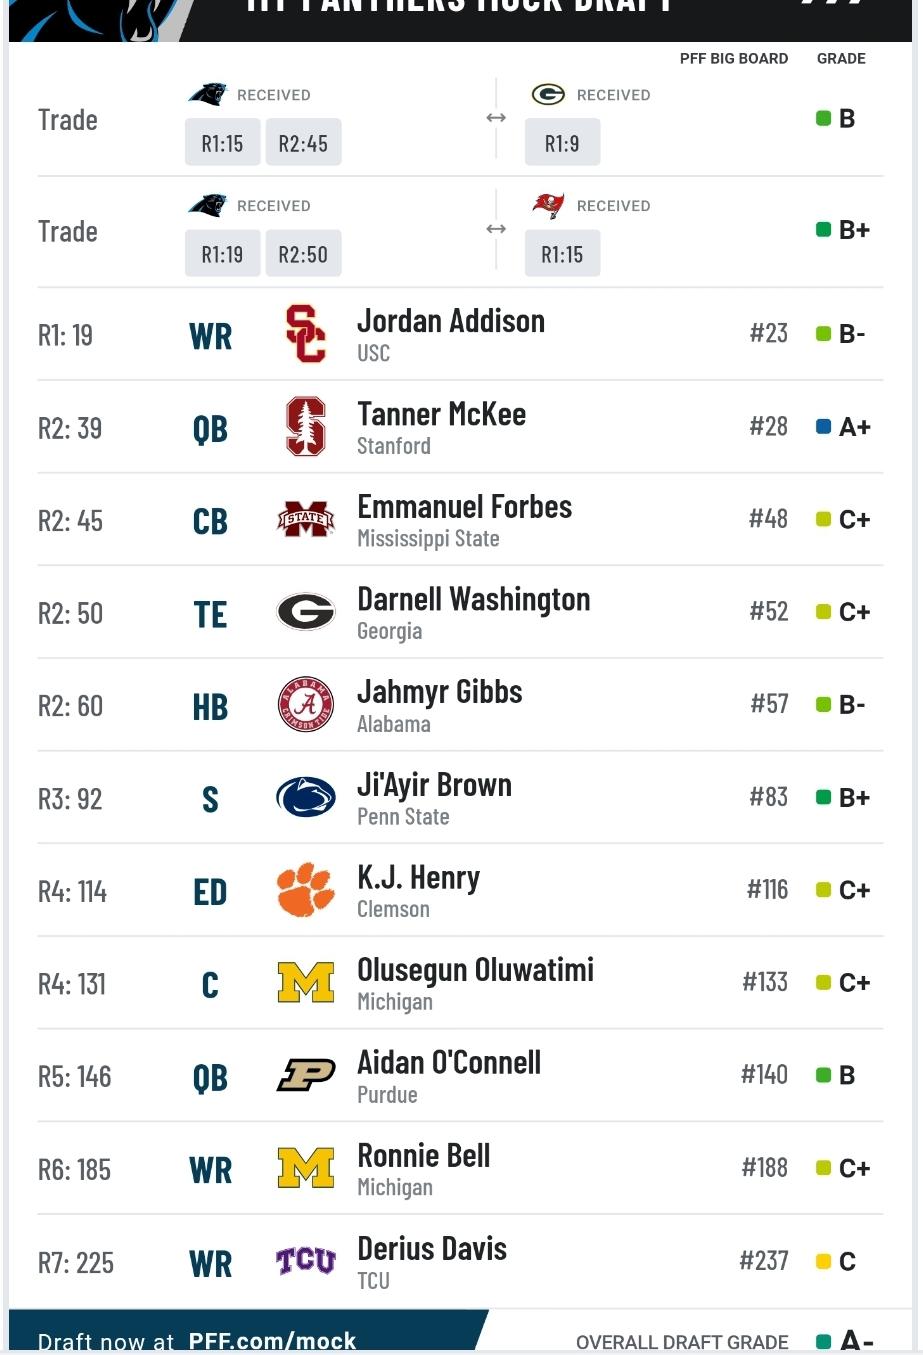Click the USC Trojans logo
Image resolution: width=923 pixels, height=1355 pixels.
[x=305, y=334]
